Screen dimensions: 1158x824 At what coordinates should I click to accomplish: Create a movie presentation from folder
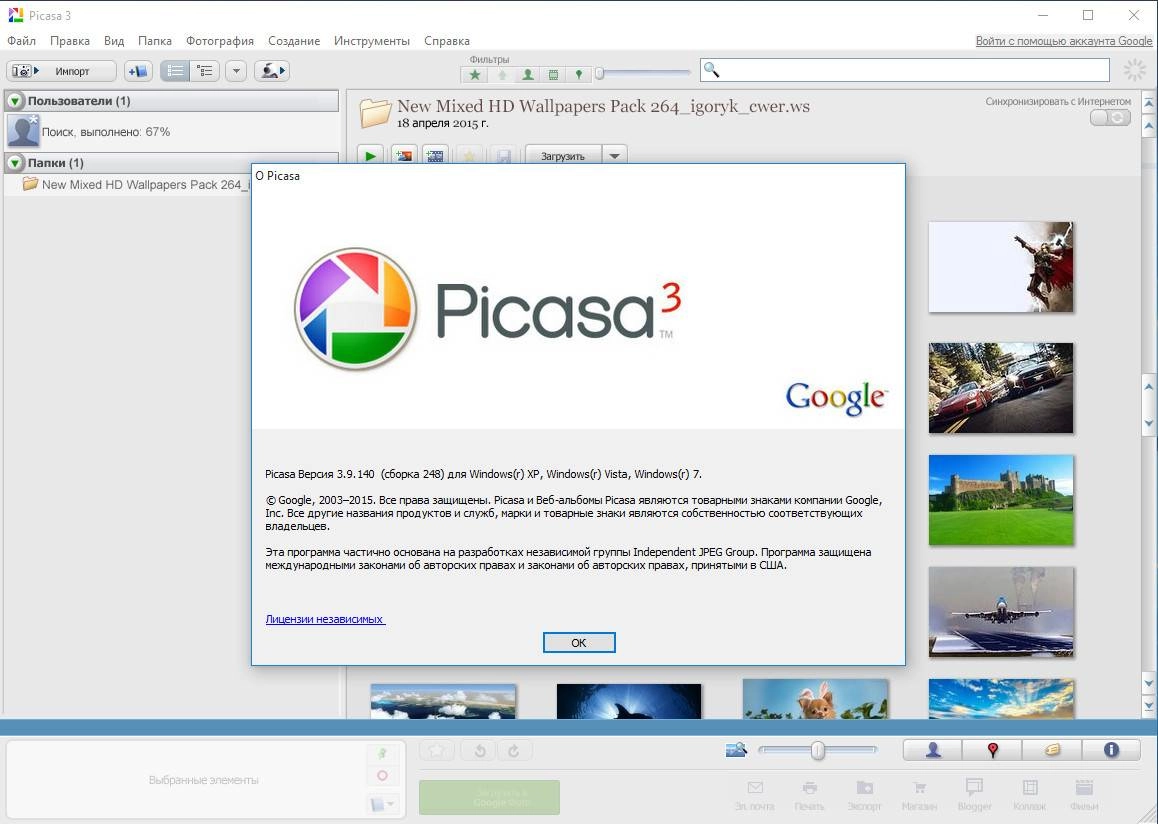[x=436, y=156]
